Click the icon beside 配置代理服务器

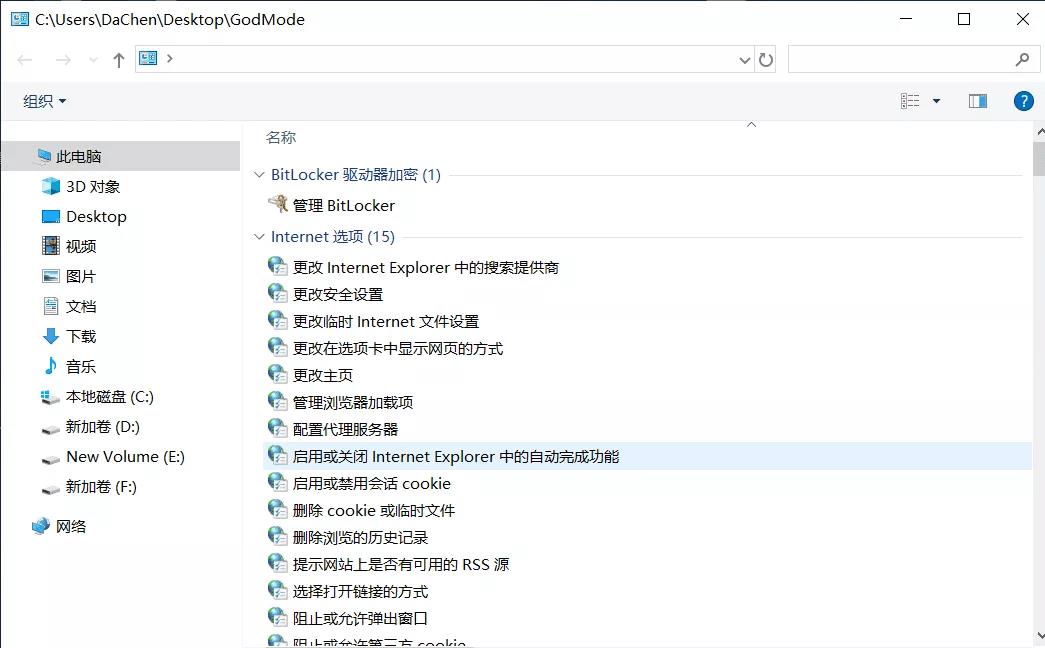(x=277, y=428)
